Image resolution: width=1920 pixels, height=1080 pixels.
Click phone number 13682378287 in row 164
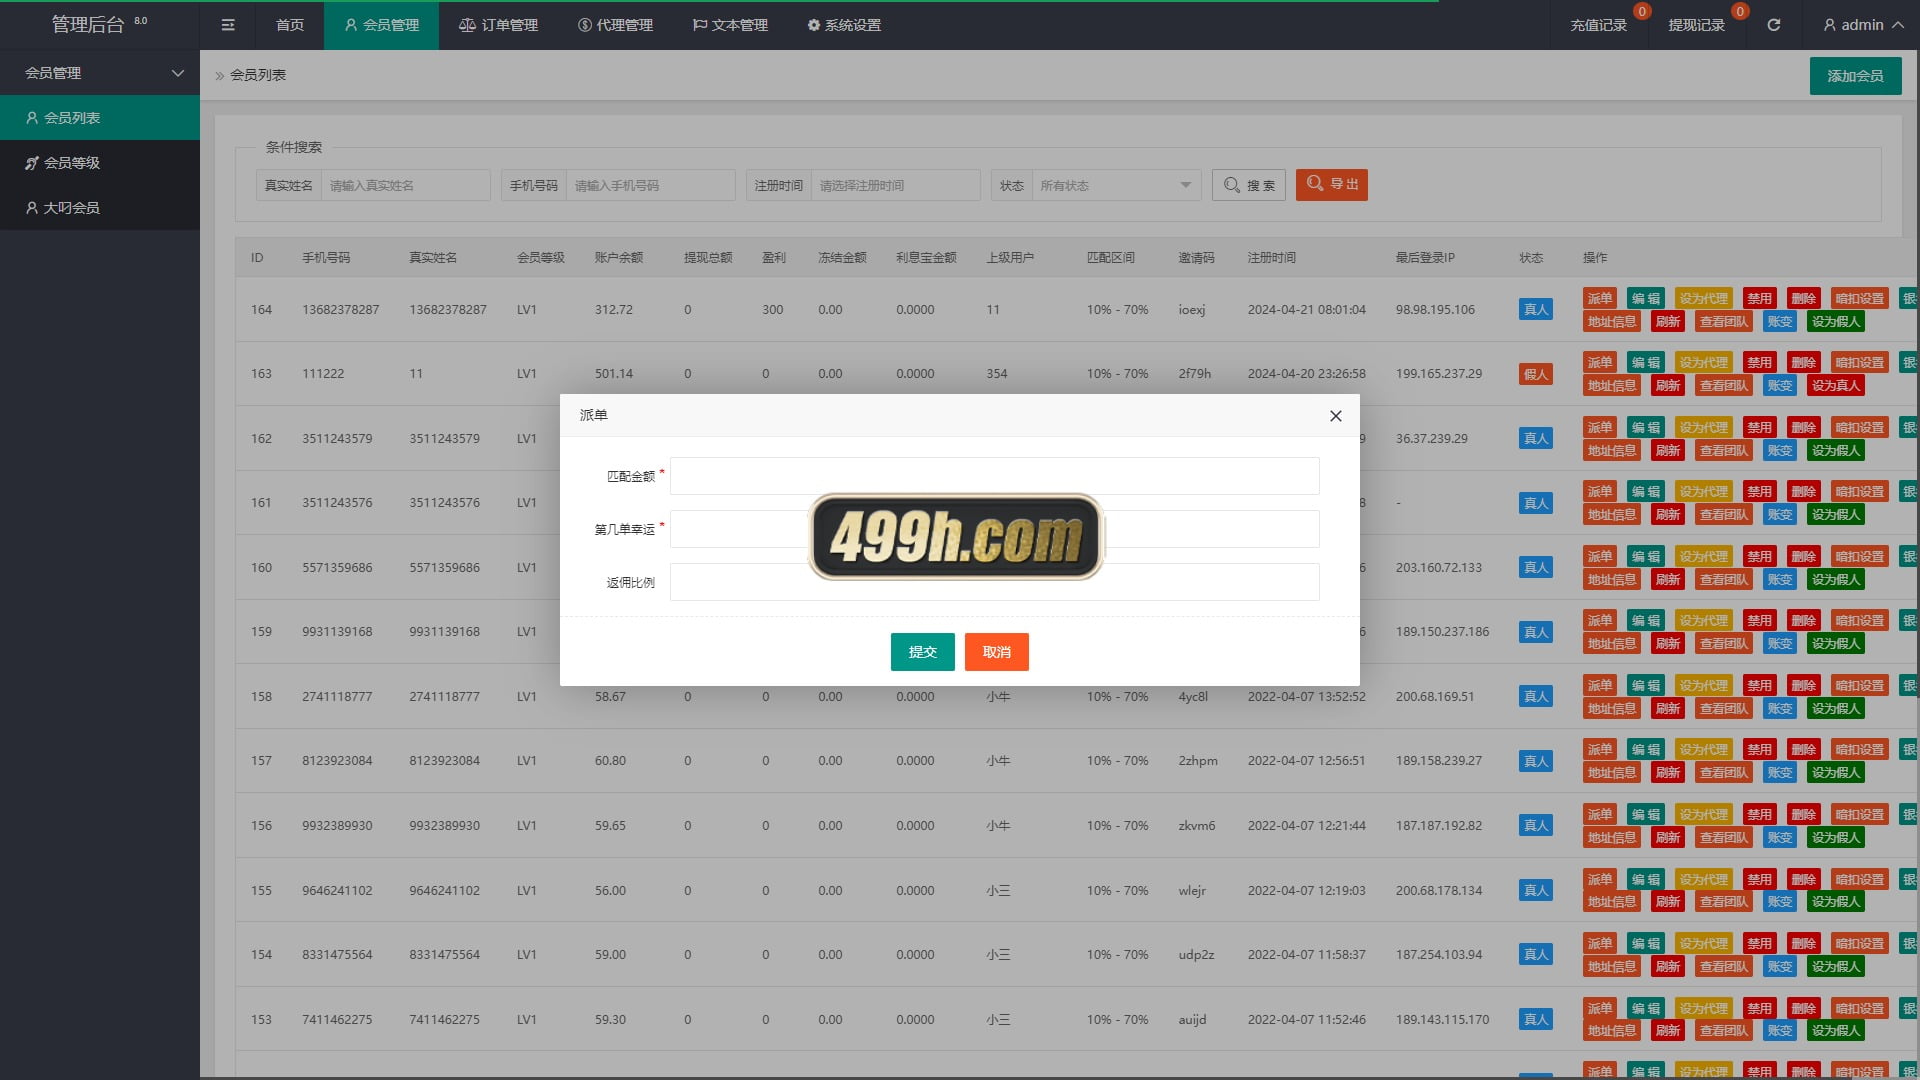click(x=341, y=310)
